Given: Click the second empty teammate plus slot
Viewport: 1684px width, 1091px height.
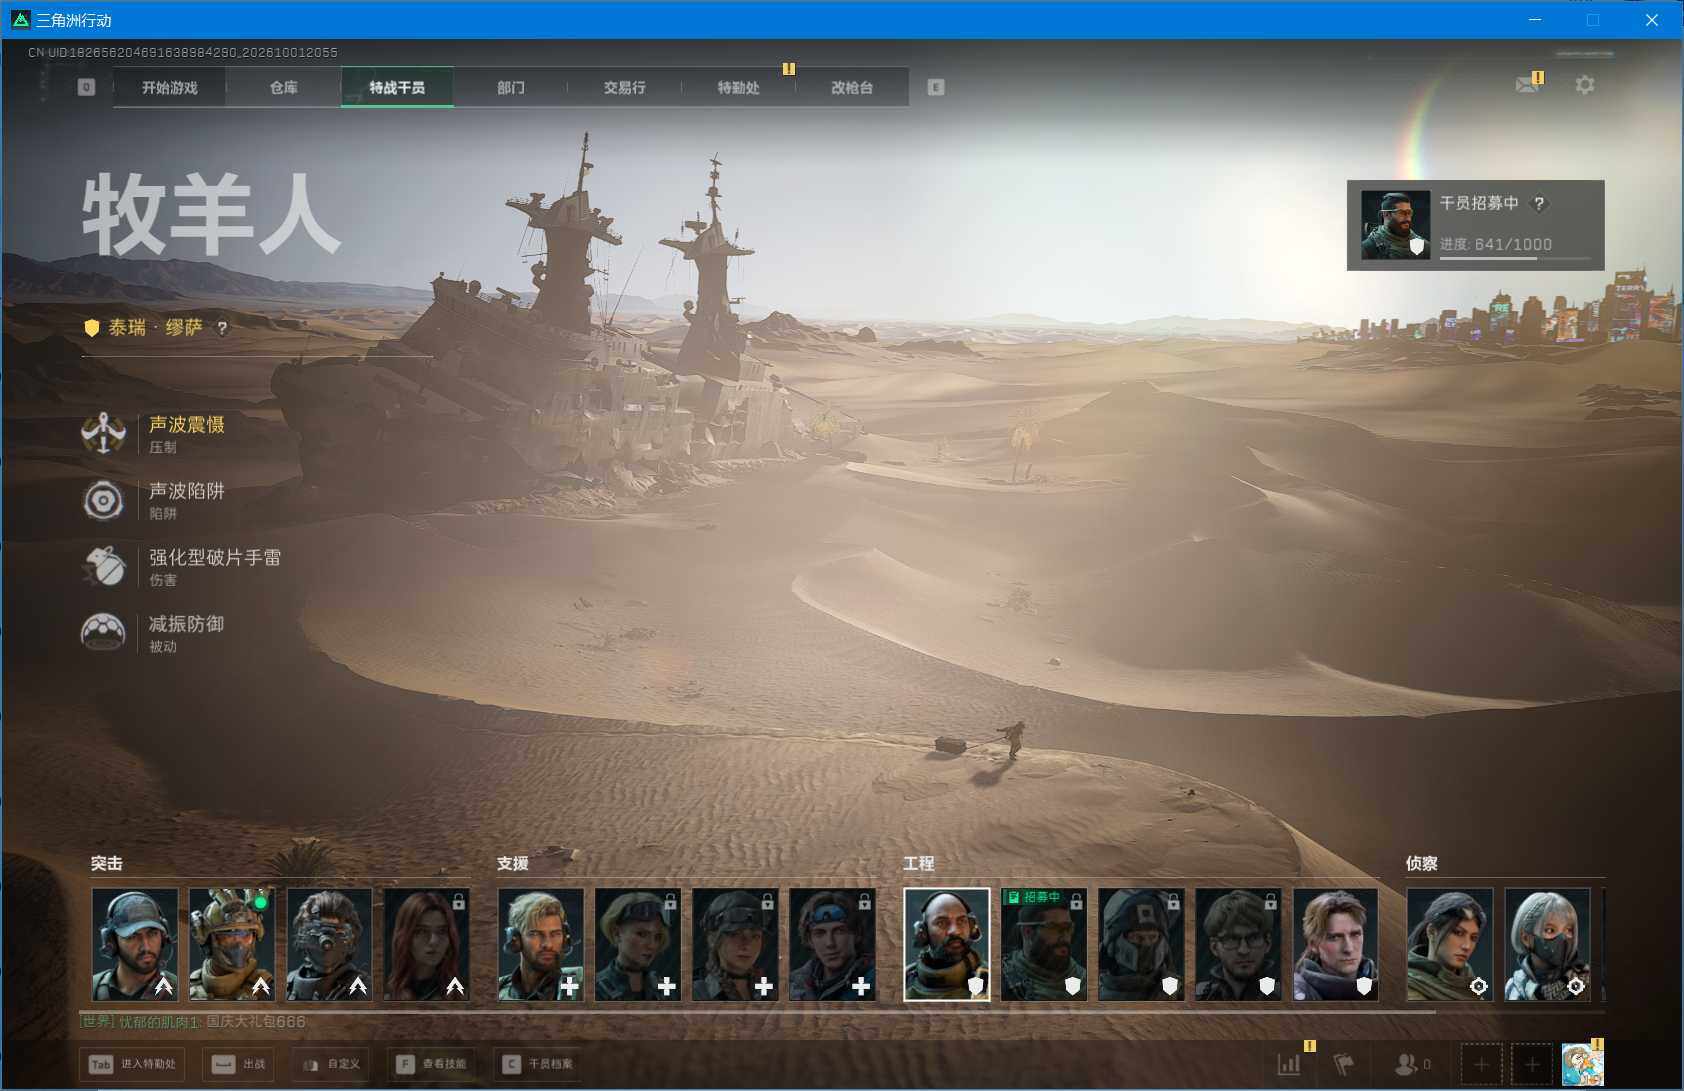Looking at the screenshot, I should coord(1532,1064).
